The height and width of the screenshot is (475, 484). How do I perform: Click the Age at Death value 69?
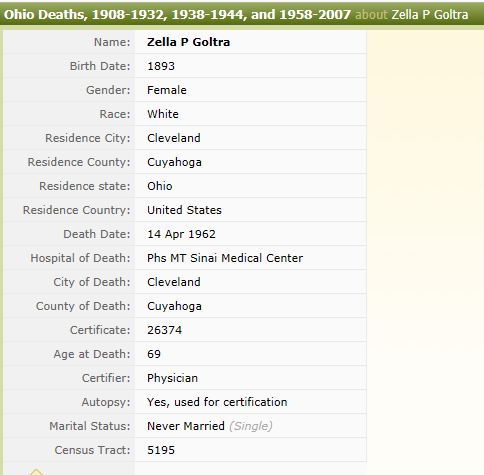(x=154, y=354)
